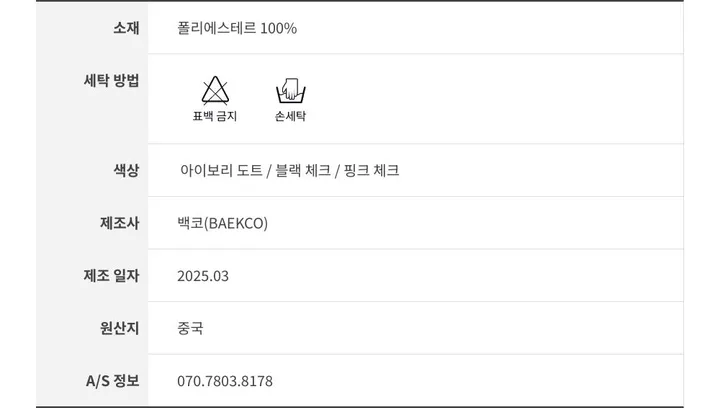Click the 중국 origin value
The image size is (720, 408).
coord(190,329)
